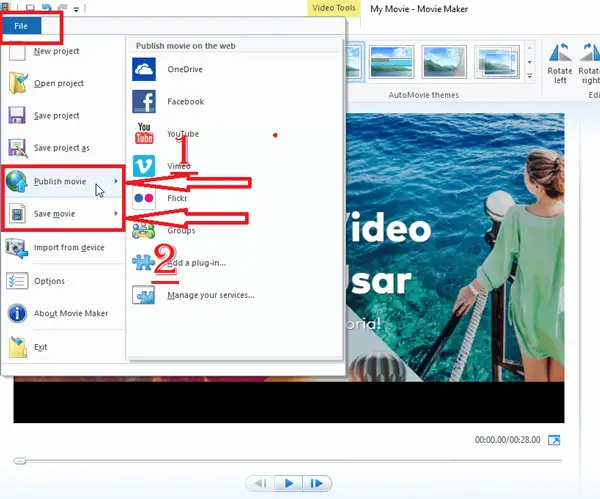Select Open project from the File menu
Image resolution: width=600 pixels, height=499 pixels.
click(63, 83)
